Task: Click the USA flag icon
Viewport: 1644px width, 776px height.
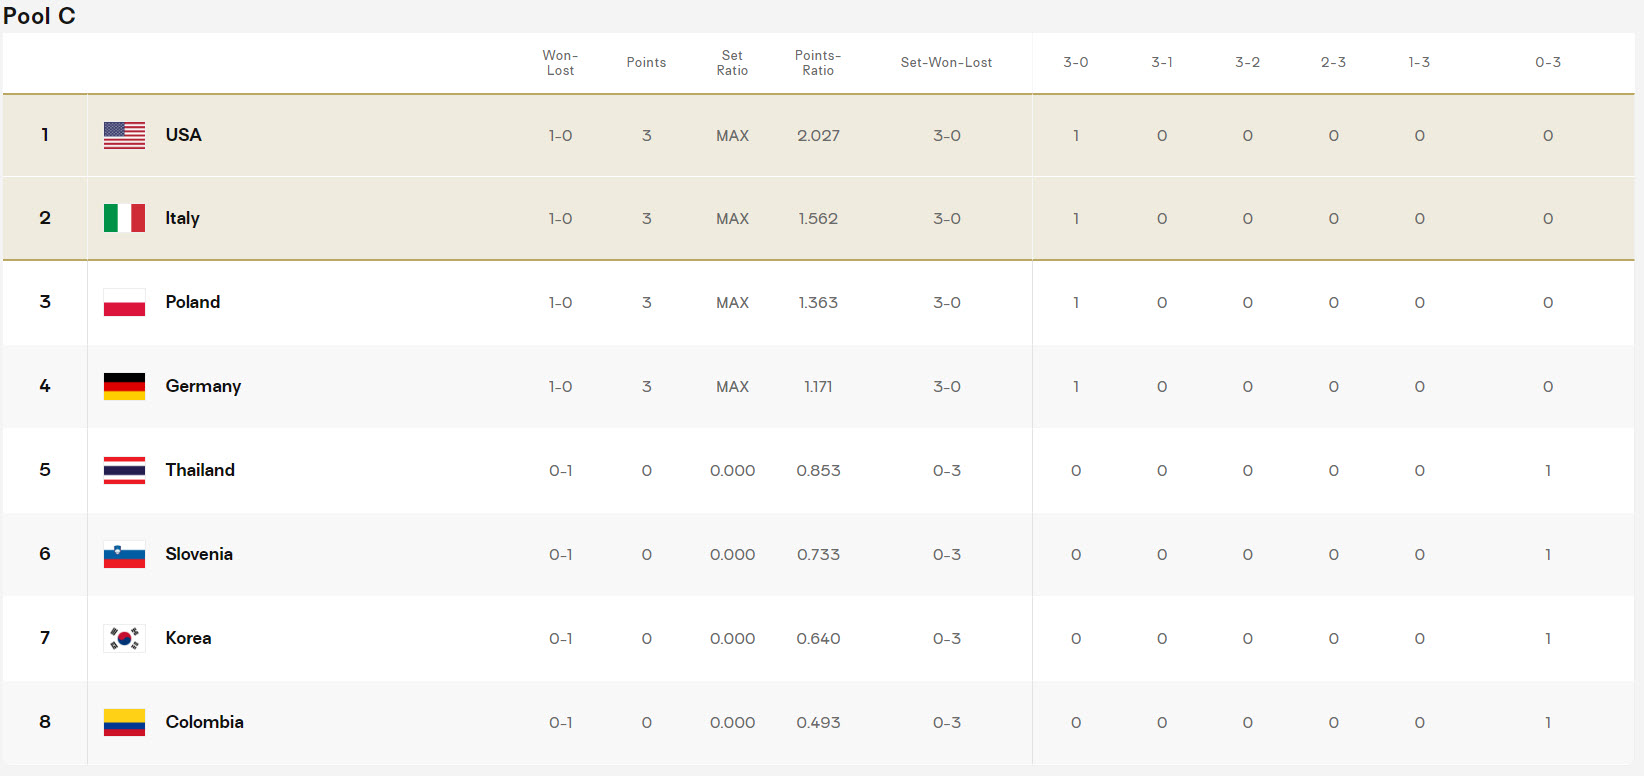Action: click(124, 135)
